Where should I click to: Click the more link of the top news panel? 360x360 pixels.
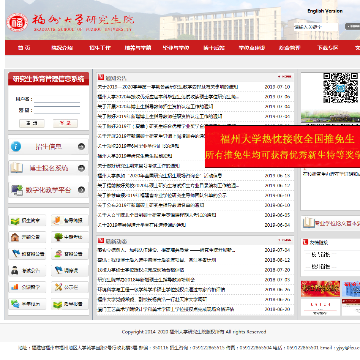(x=284, y=77)
